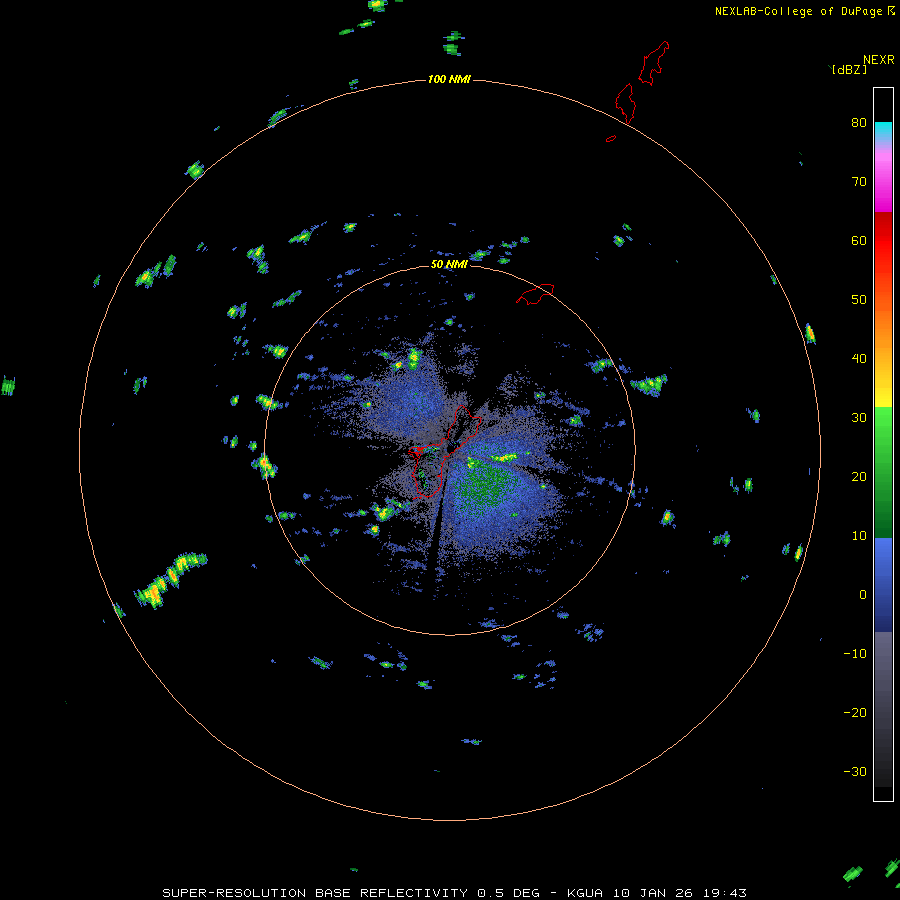Click the SUPER-RESOLUTION BASE REFLECTIVITY caption

315,893
